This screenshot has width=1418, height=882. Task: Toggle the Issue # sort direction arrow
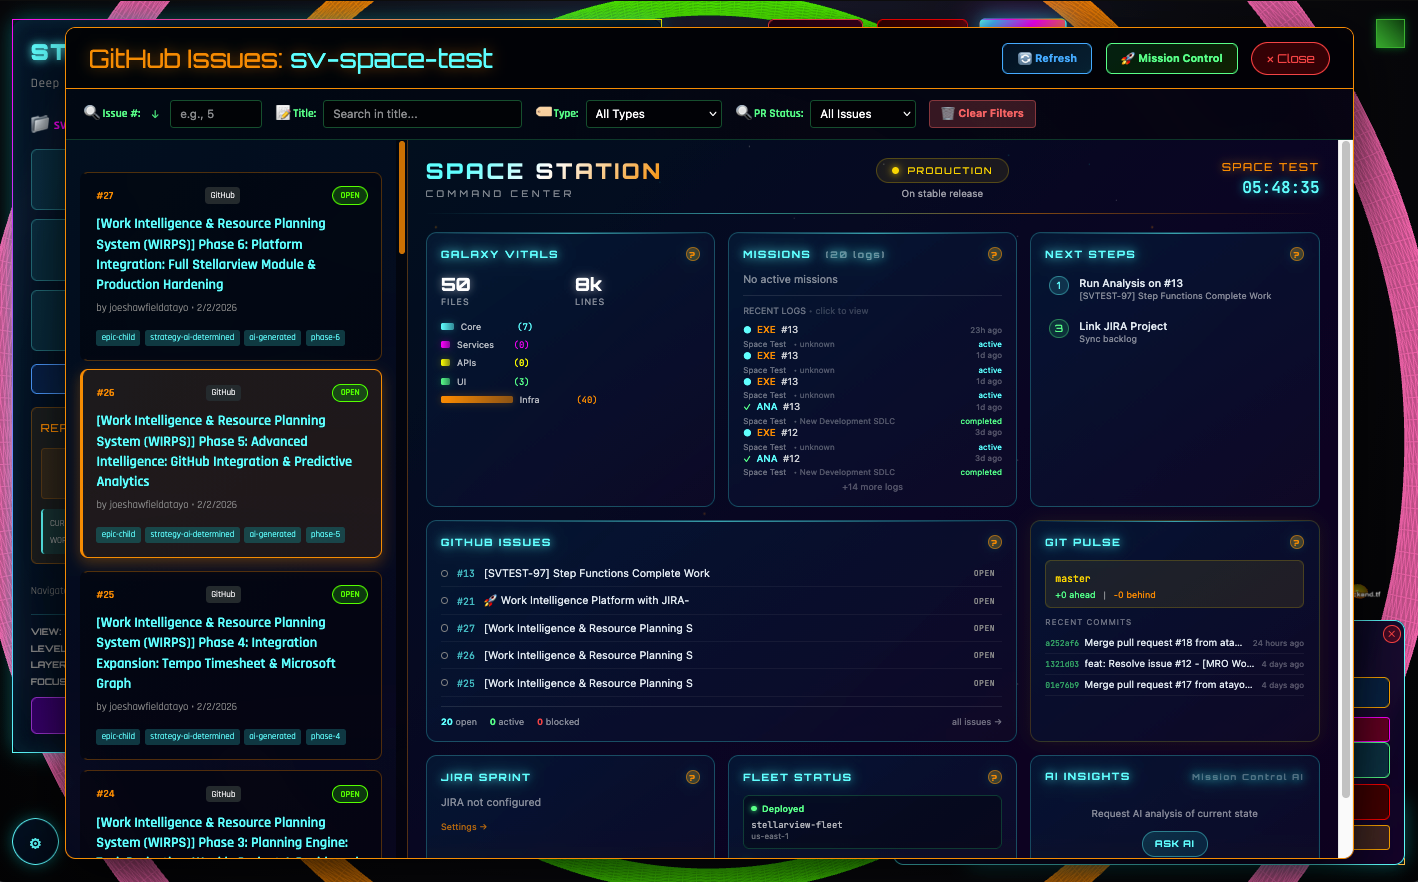pyautogui.click(x=155, y=114)
